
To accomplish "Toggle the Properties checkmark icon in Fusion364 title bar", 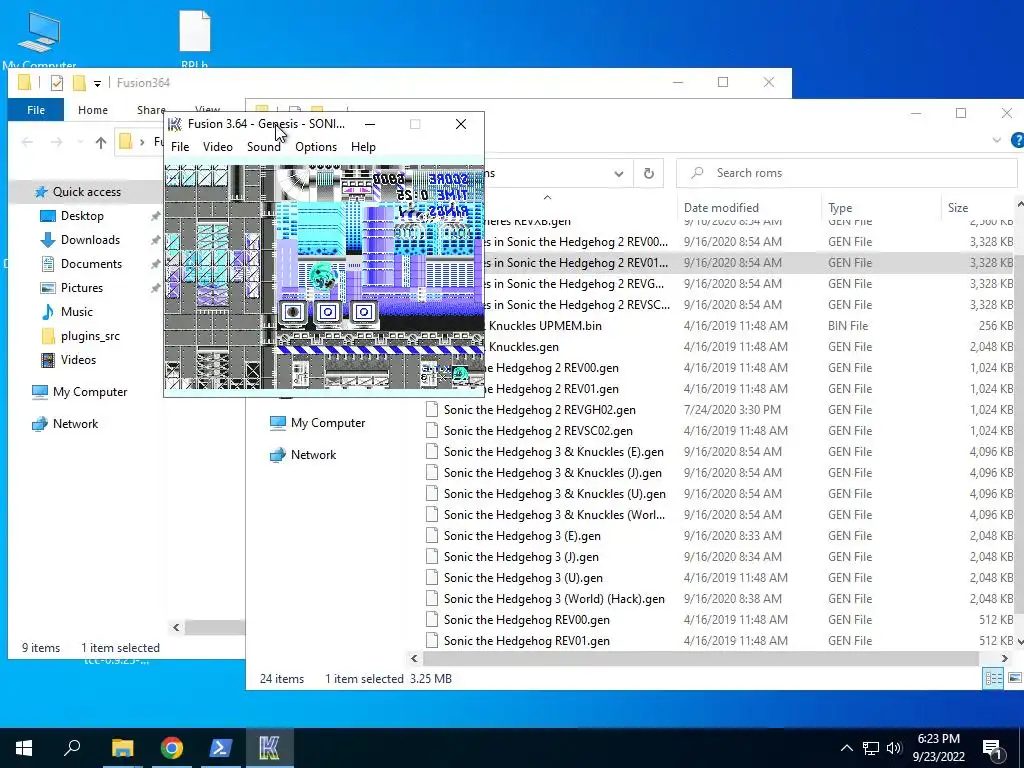I will pos(57,83).
